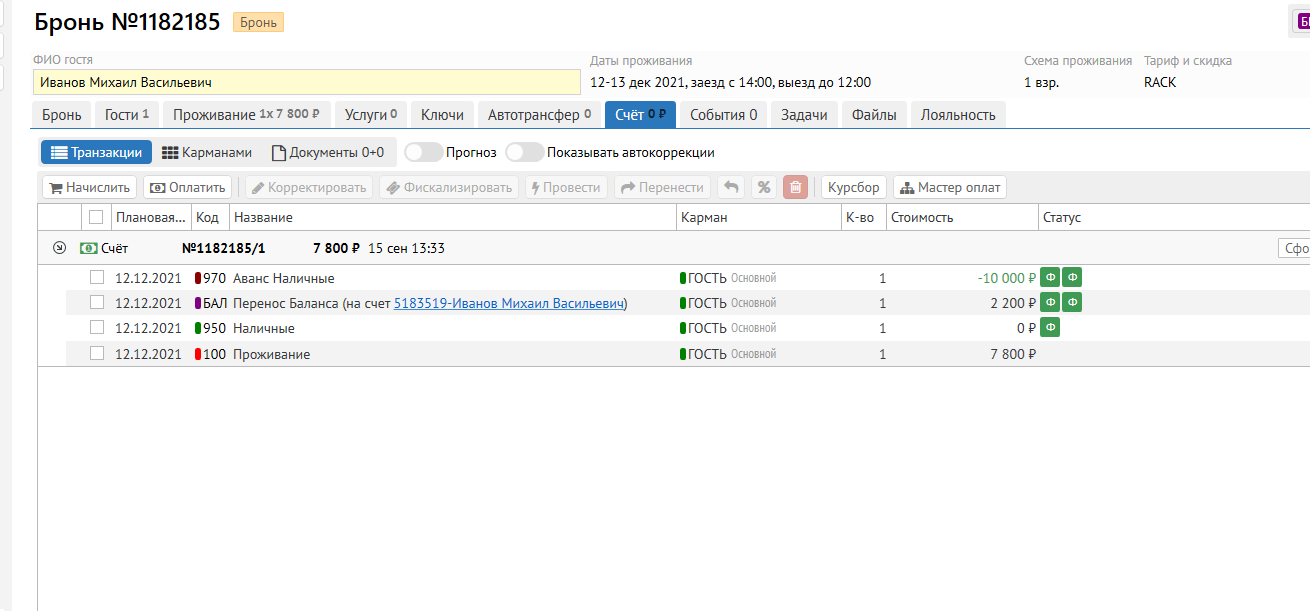Click the percent discount icon
The width and height of the screenshot is (1310, 611).
(x=764, y=187)
